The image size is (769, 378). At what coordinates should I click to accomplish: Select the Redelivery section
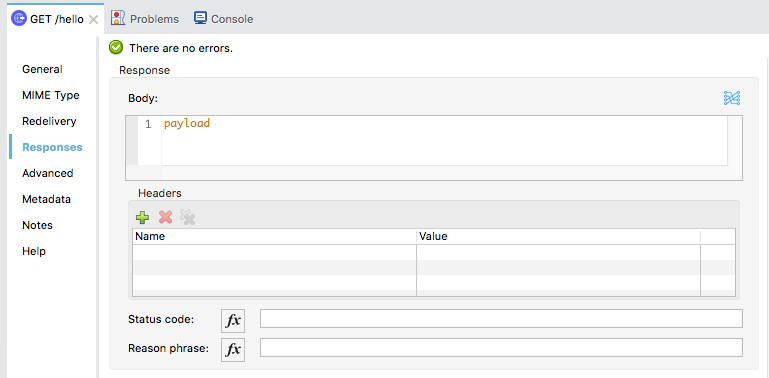tap(49, 121)
